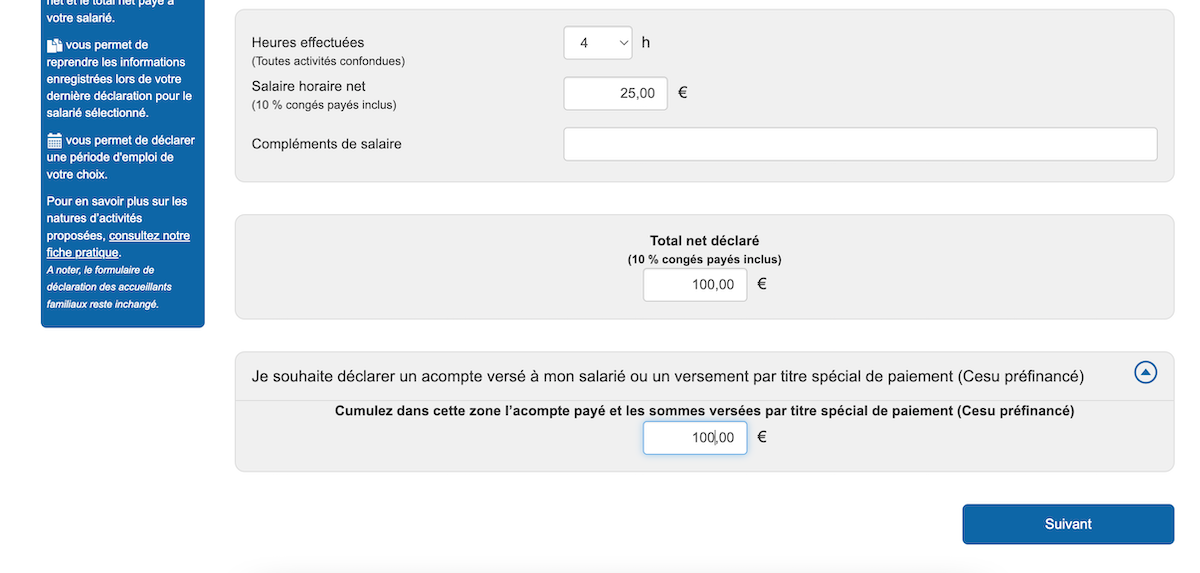Open the 'consultez notre fiche pratique' link
1200x573 pixels.
pyautogui.click(x=149, y=236)
